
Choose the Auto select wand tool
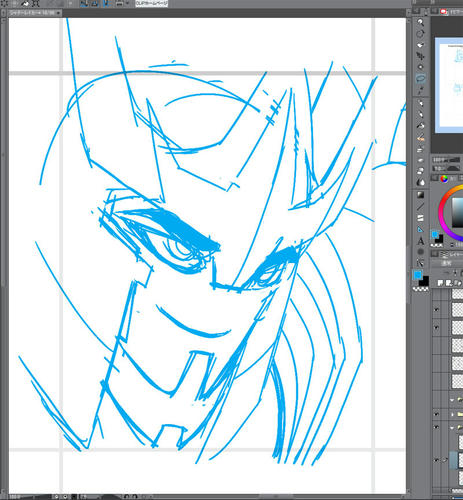(420, 67)
